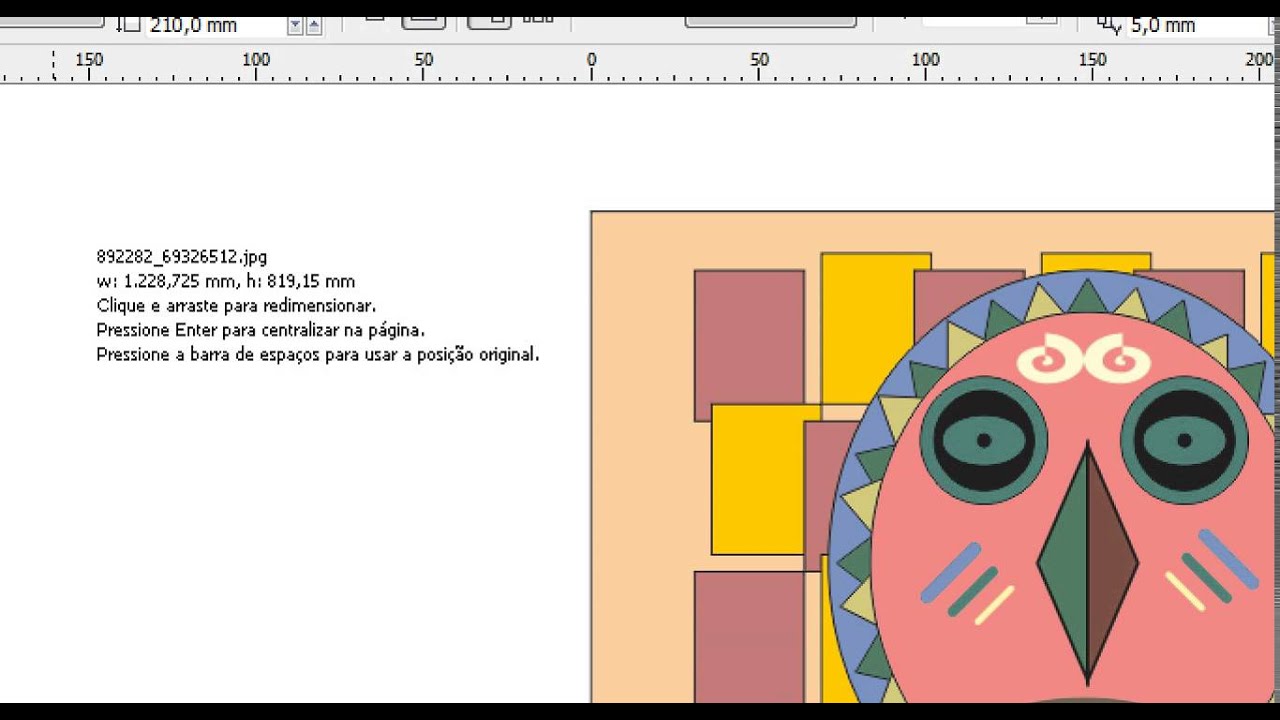
Task: Click the hint 'Clique e arraste para redimensionar.'
Action: 236,305
